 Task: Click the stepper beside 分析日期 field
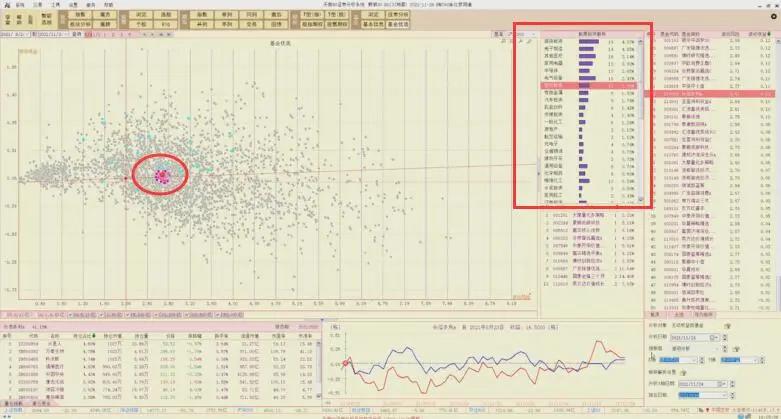pos(724,338)
